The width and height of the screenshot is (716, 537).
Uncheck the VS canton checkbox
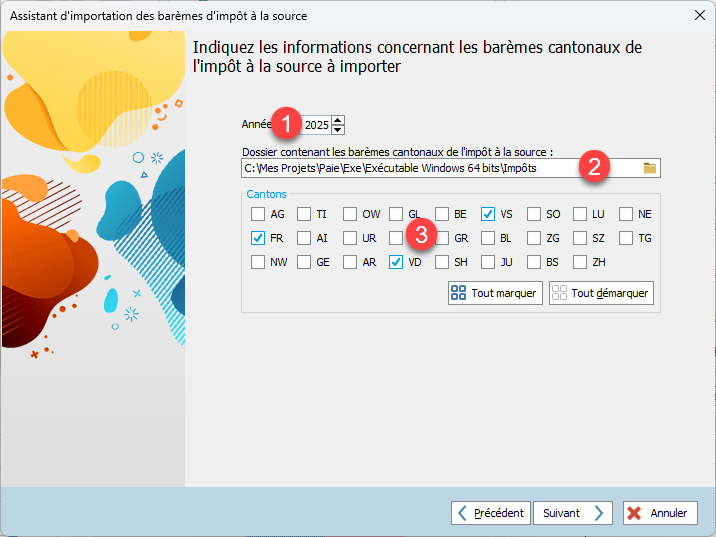pyautogui.click(x=488, y=214)
